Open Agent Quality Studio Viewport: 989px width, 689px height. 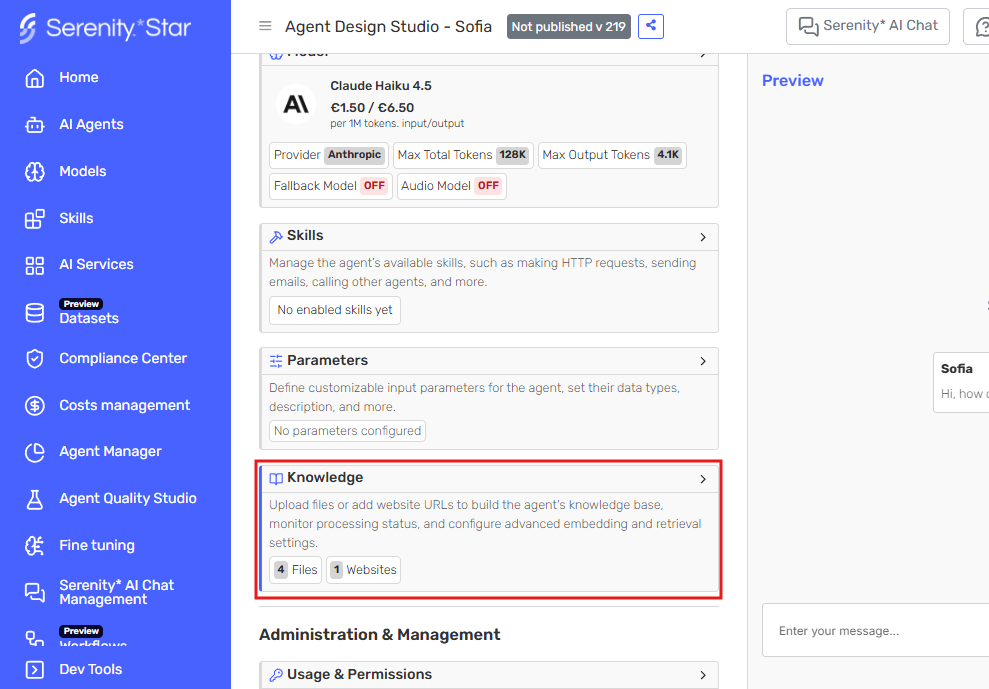tap(128, 498)
